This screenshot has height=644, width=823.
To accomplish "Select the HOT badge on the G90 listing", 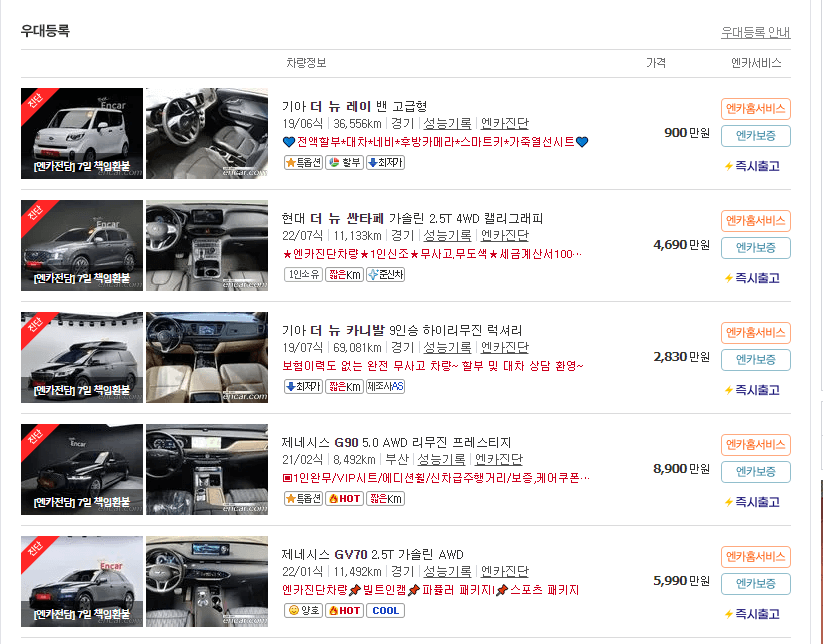I will [344, 498].
